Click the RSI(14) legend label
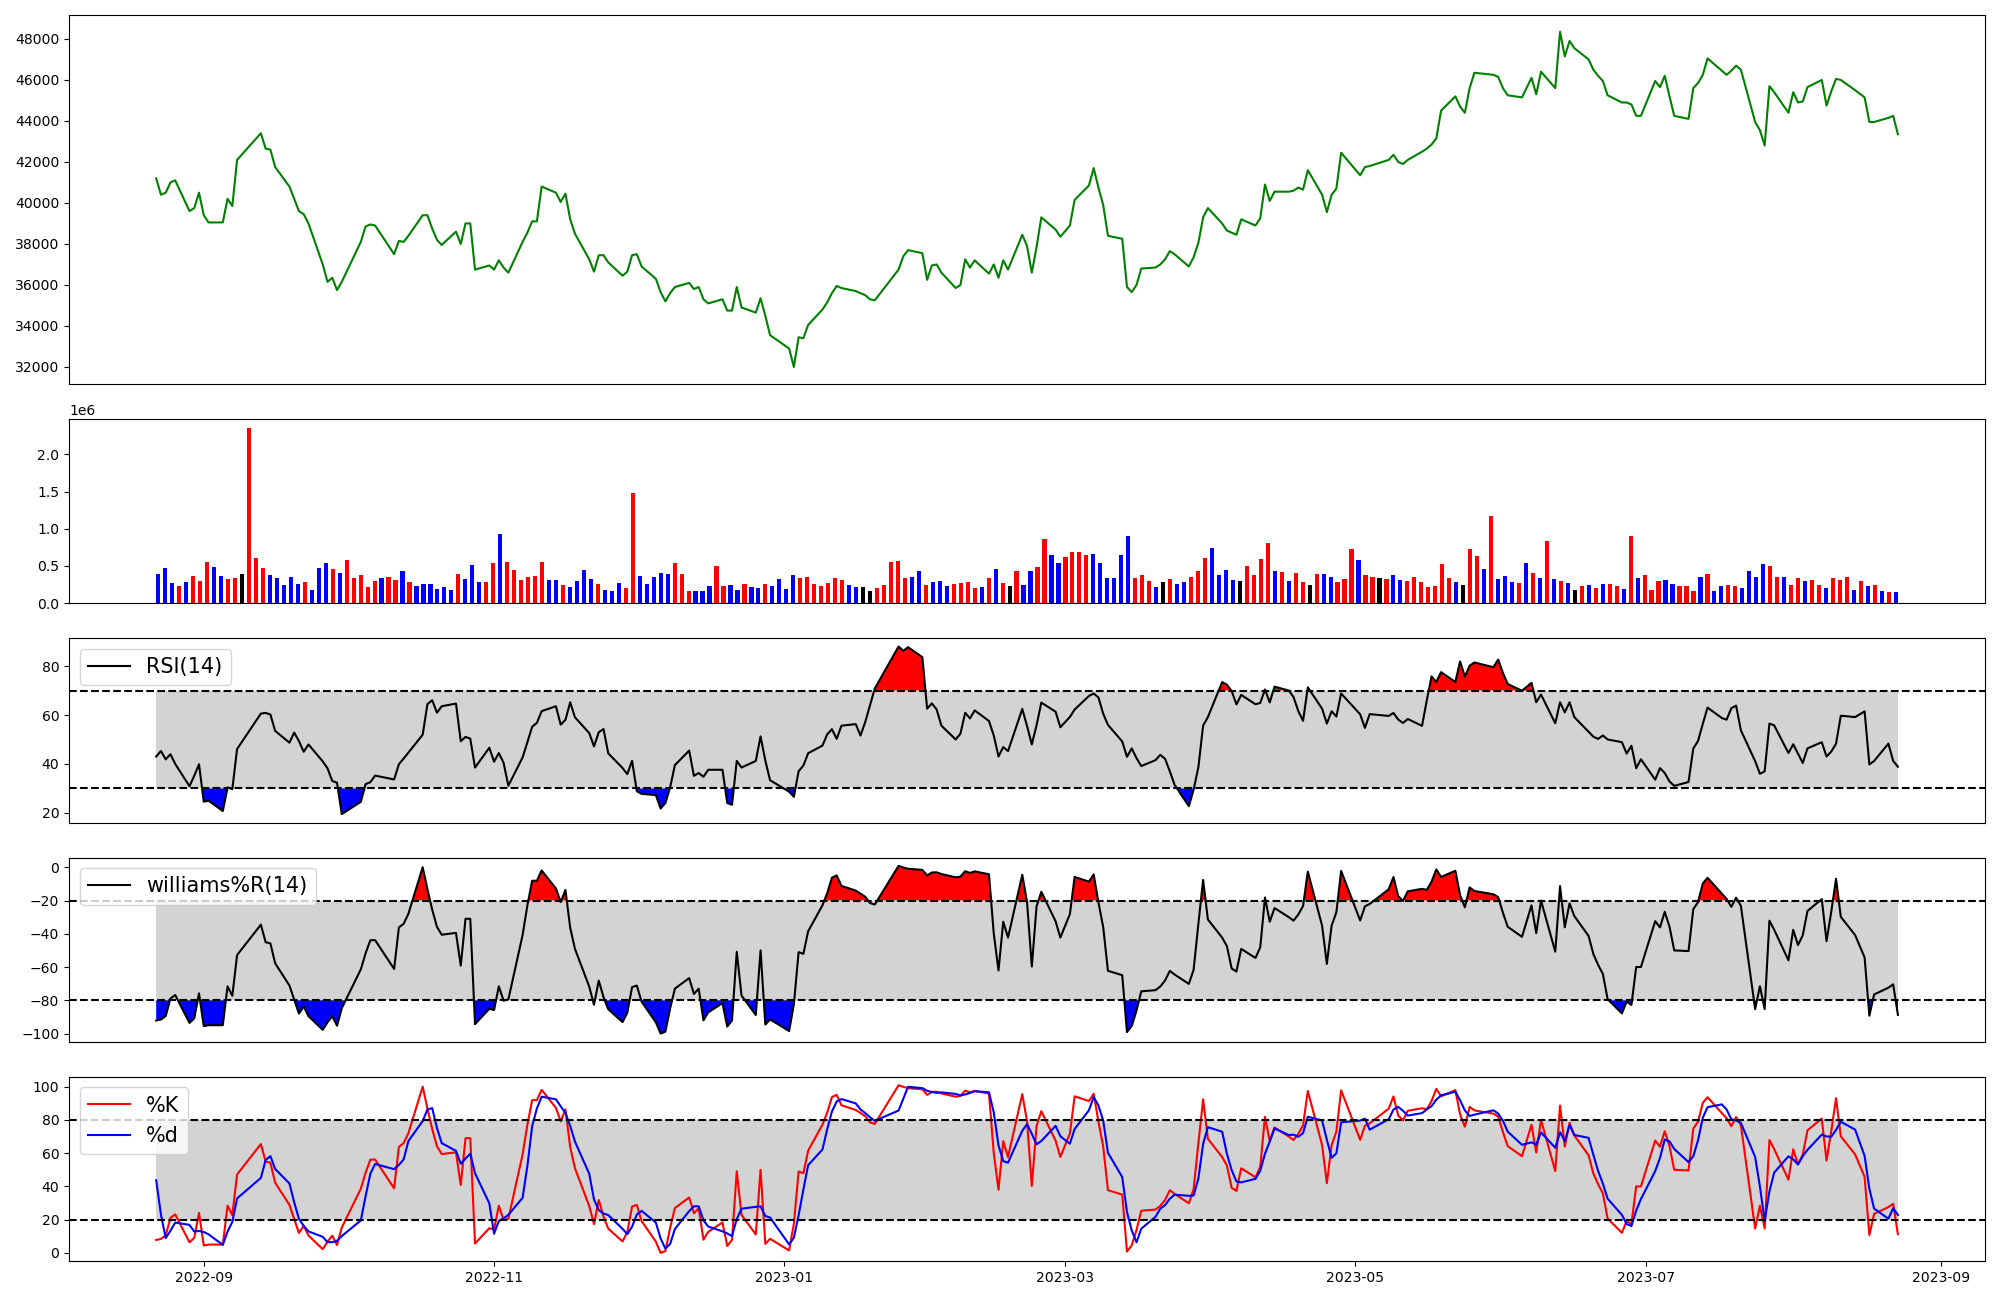The height and width of the screenshot is (1300, 2000). (x=184, y=666)
